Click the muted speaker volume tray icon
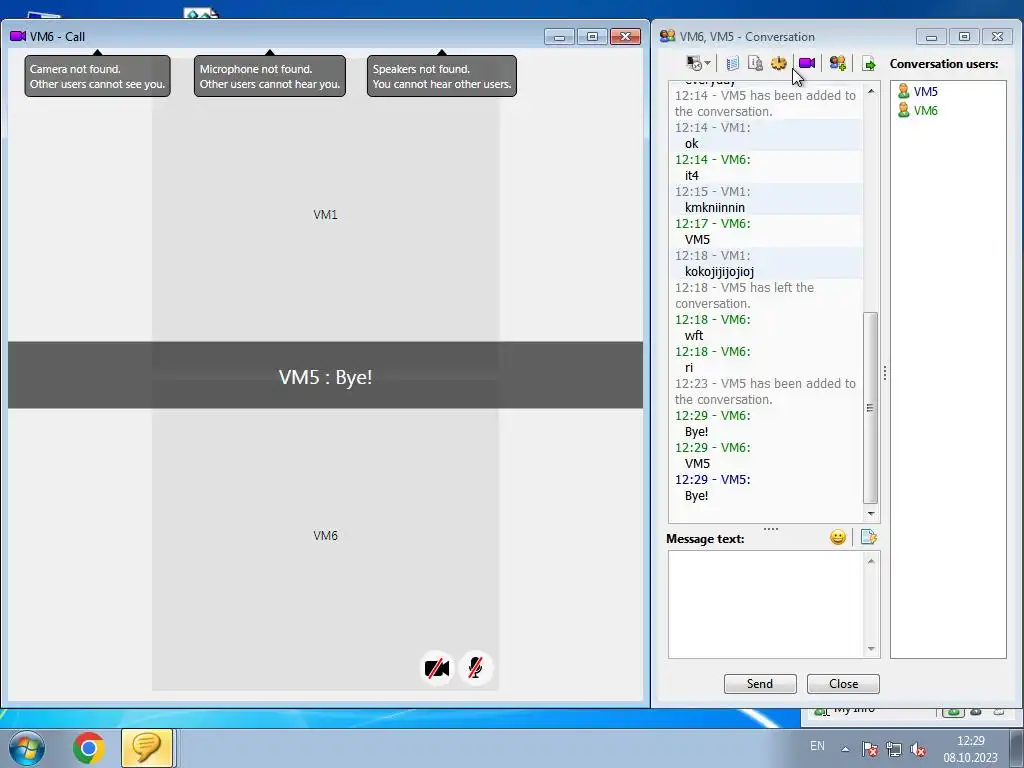1024x768 pixels. pos(918,749)
